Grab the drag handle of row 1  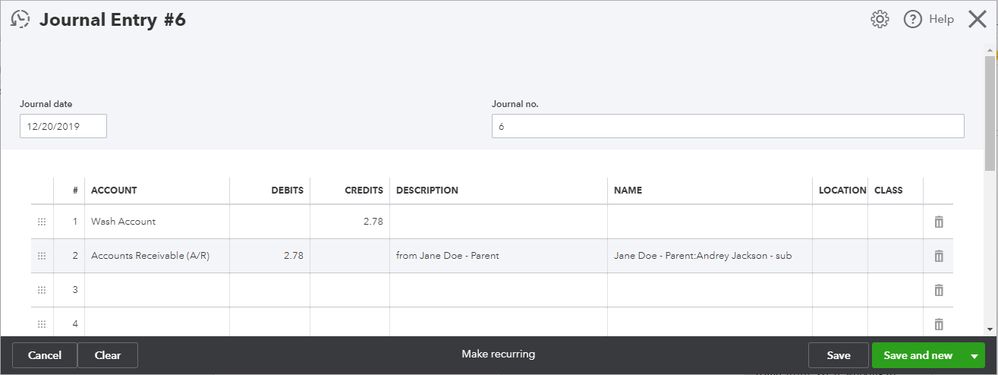[42, 222]
